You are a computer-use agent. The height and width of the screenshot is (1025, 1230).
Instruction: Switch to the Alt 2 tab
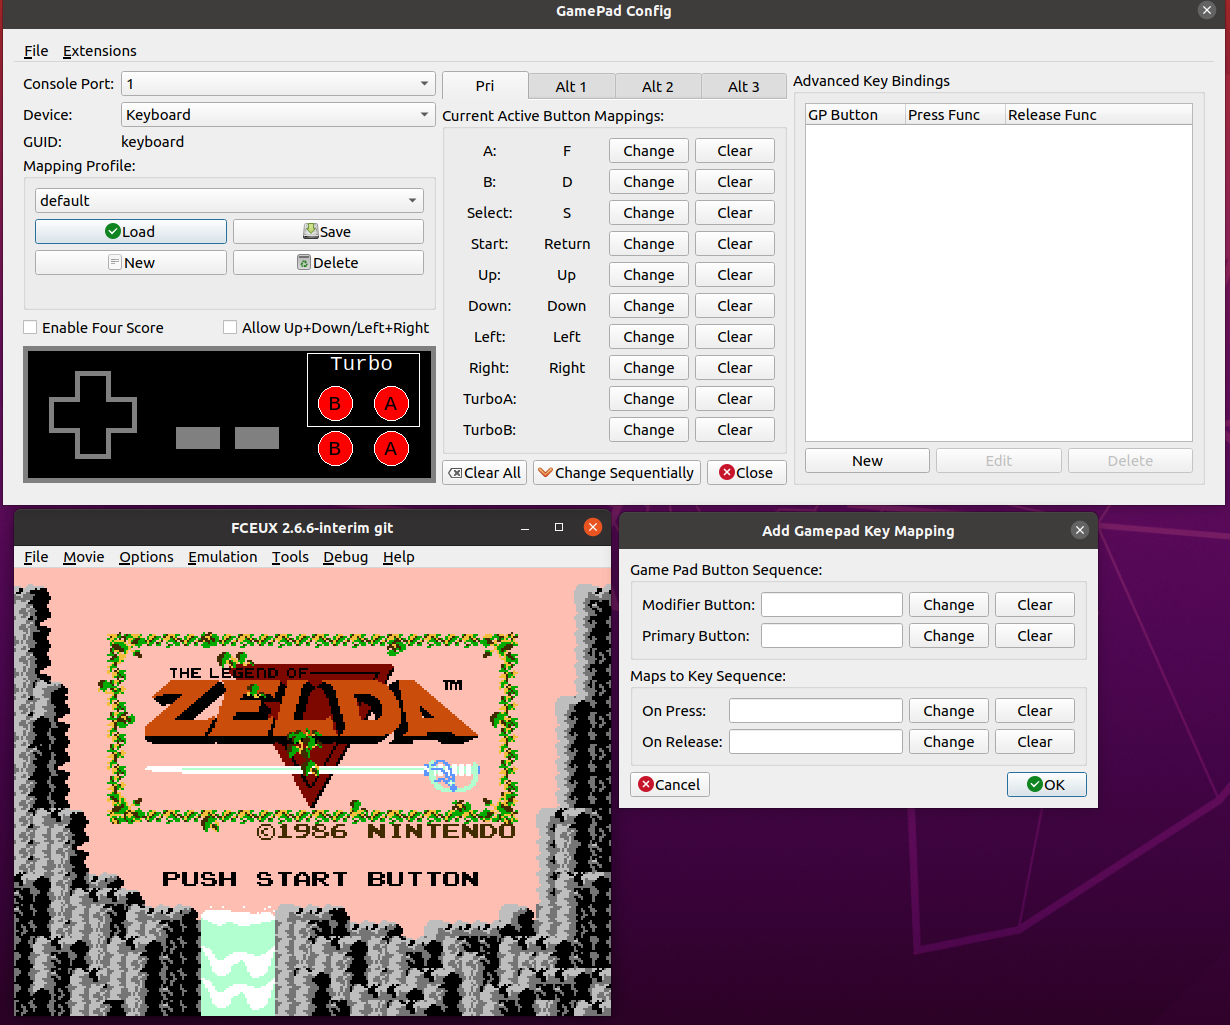(x=657, y=86)
